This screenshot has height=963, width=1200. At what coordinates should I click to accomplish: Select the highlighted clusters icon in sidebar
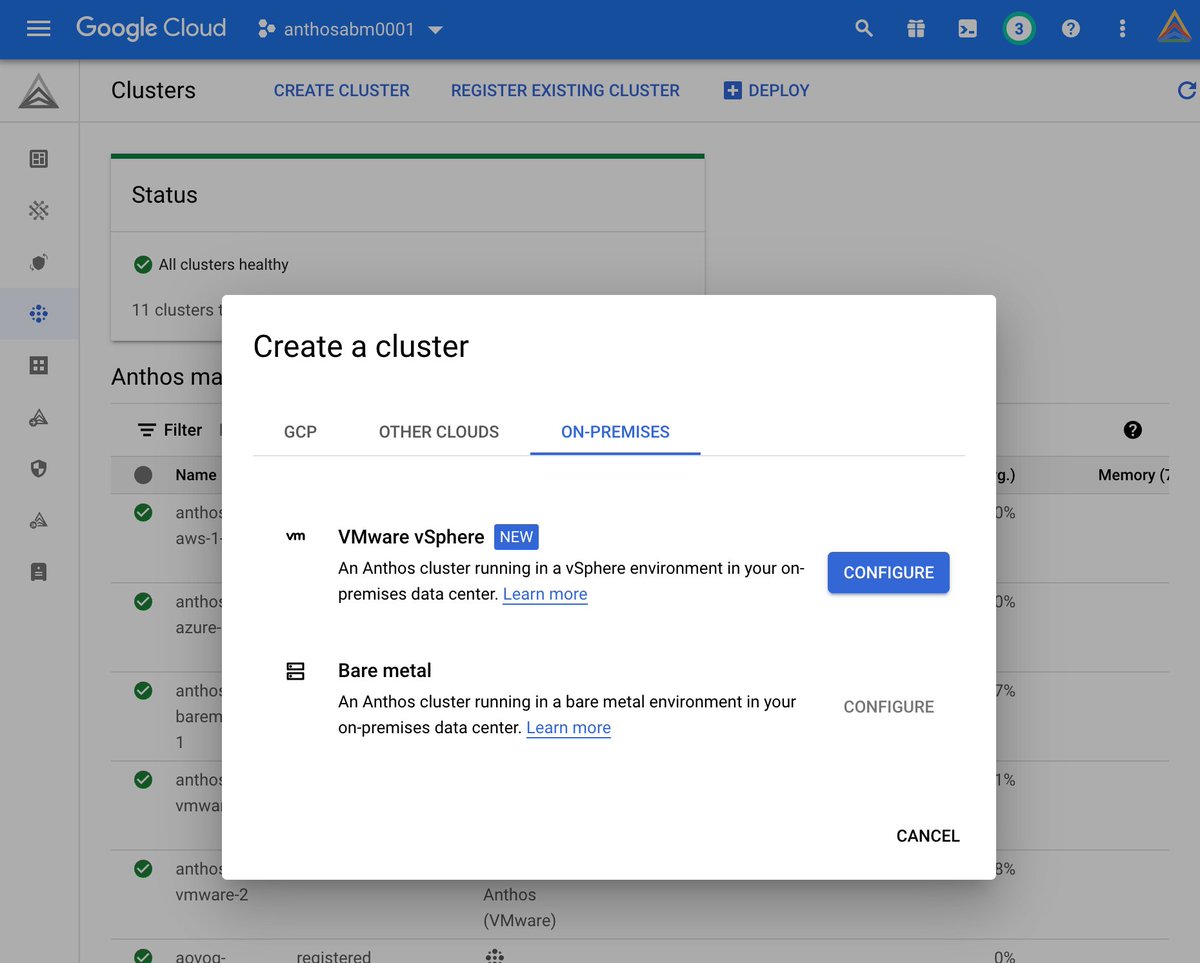(39, 314)
